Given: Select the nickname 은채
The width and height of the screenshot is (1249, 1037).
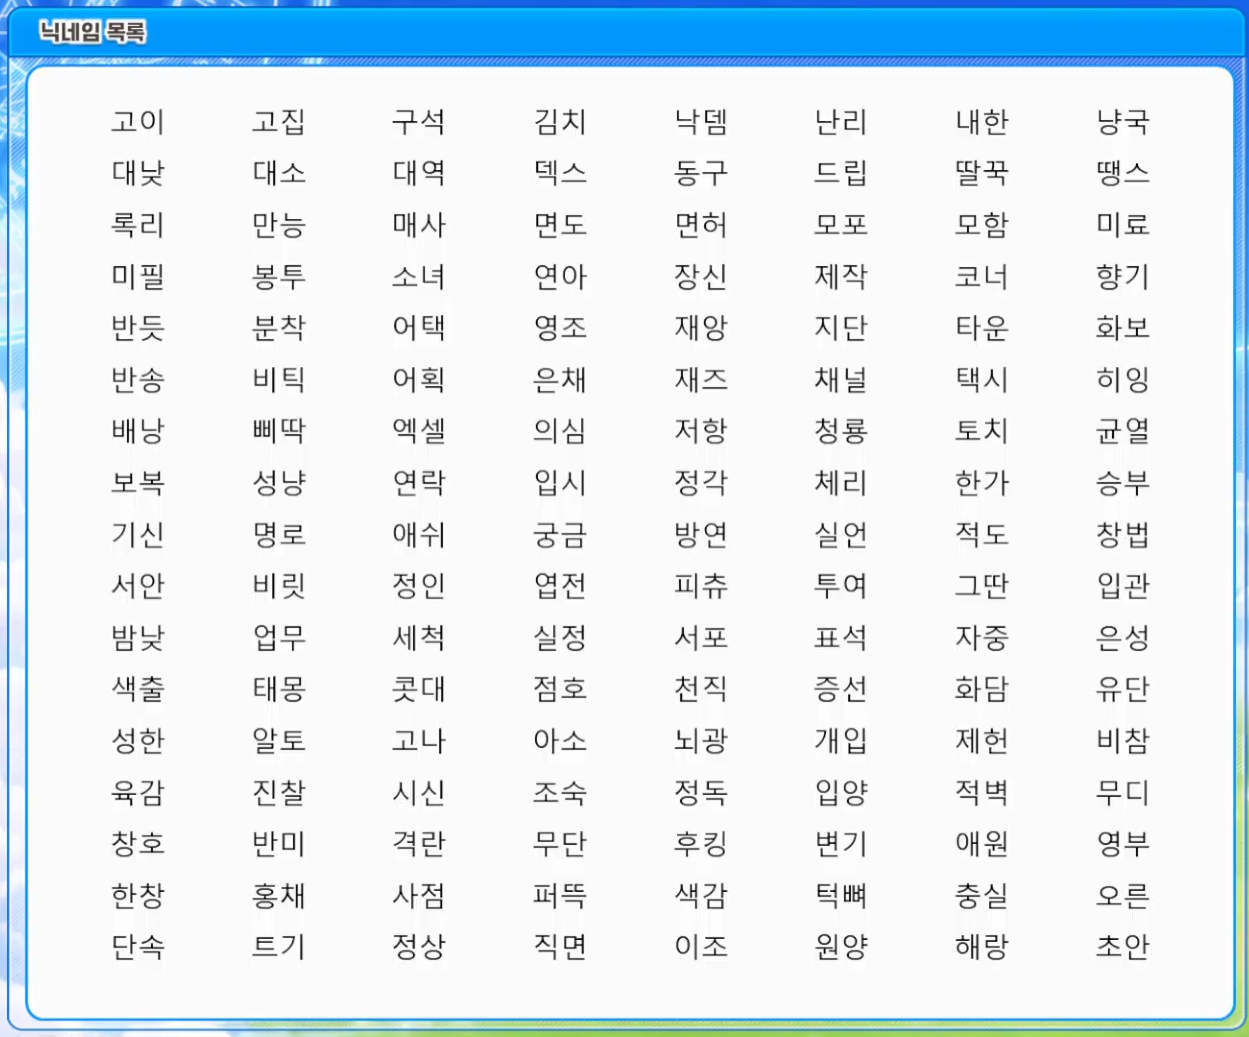Looking at the screenshot, I should (560, 380).
